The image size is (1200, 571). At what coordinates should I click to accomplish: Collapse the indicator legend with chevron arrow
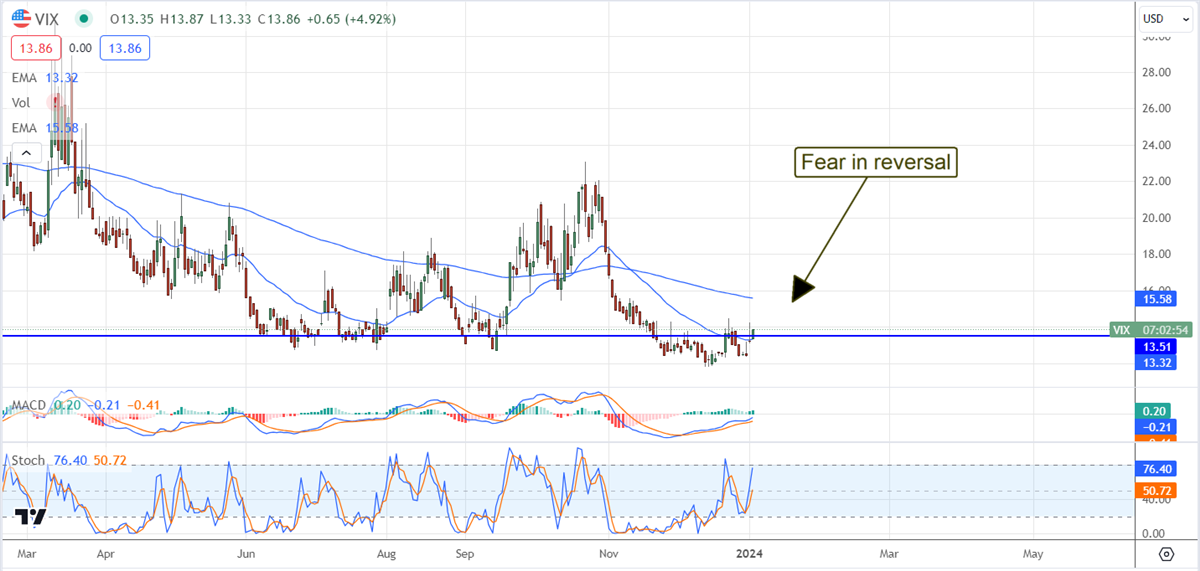[x=26, y=152]
